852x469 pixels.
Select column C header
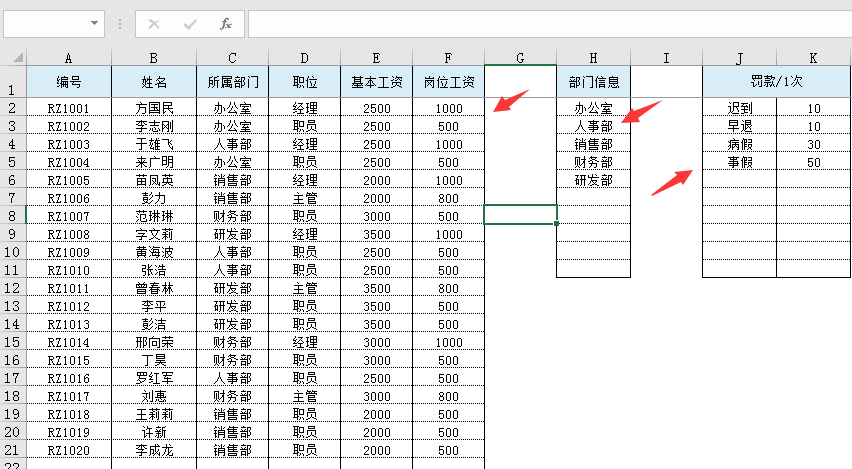233,58
